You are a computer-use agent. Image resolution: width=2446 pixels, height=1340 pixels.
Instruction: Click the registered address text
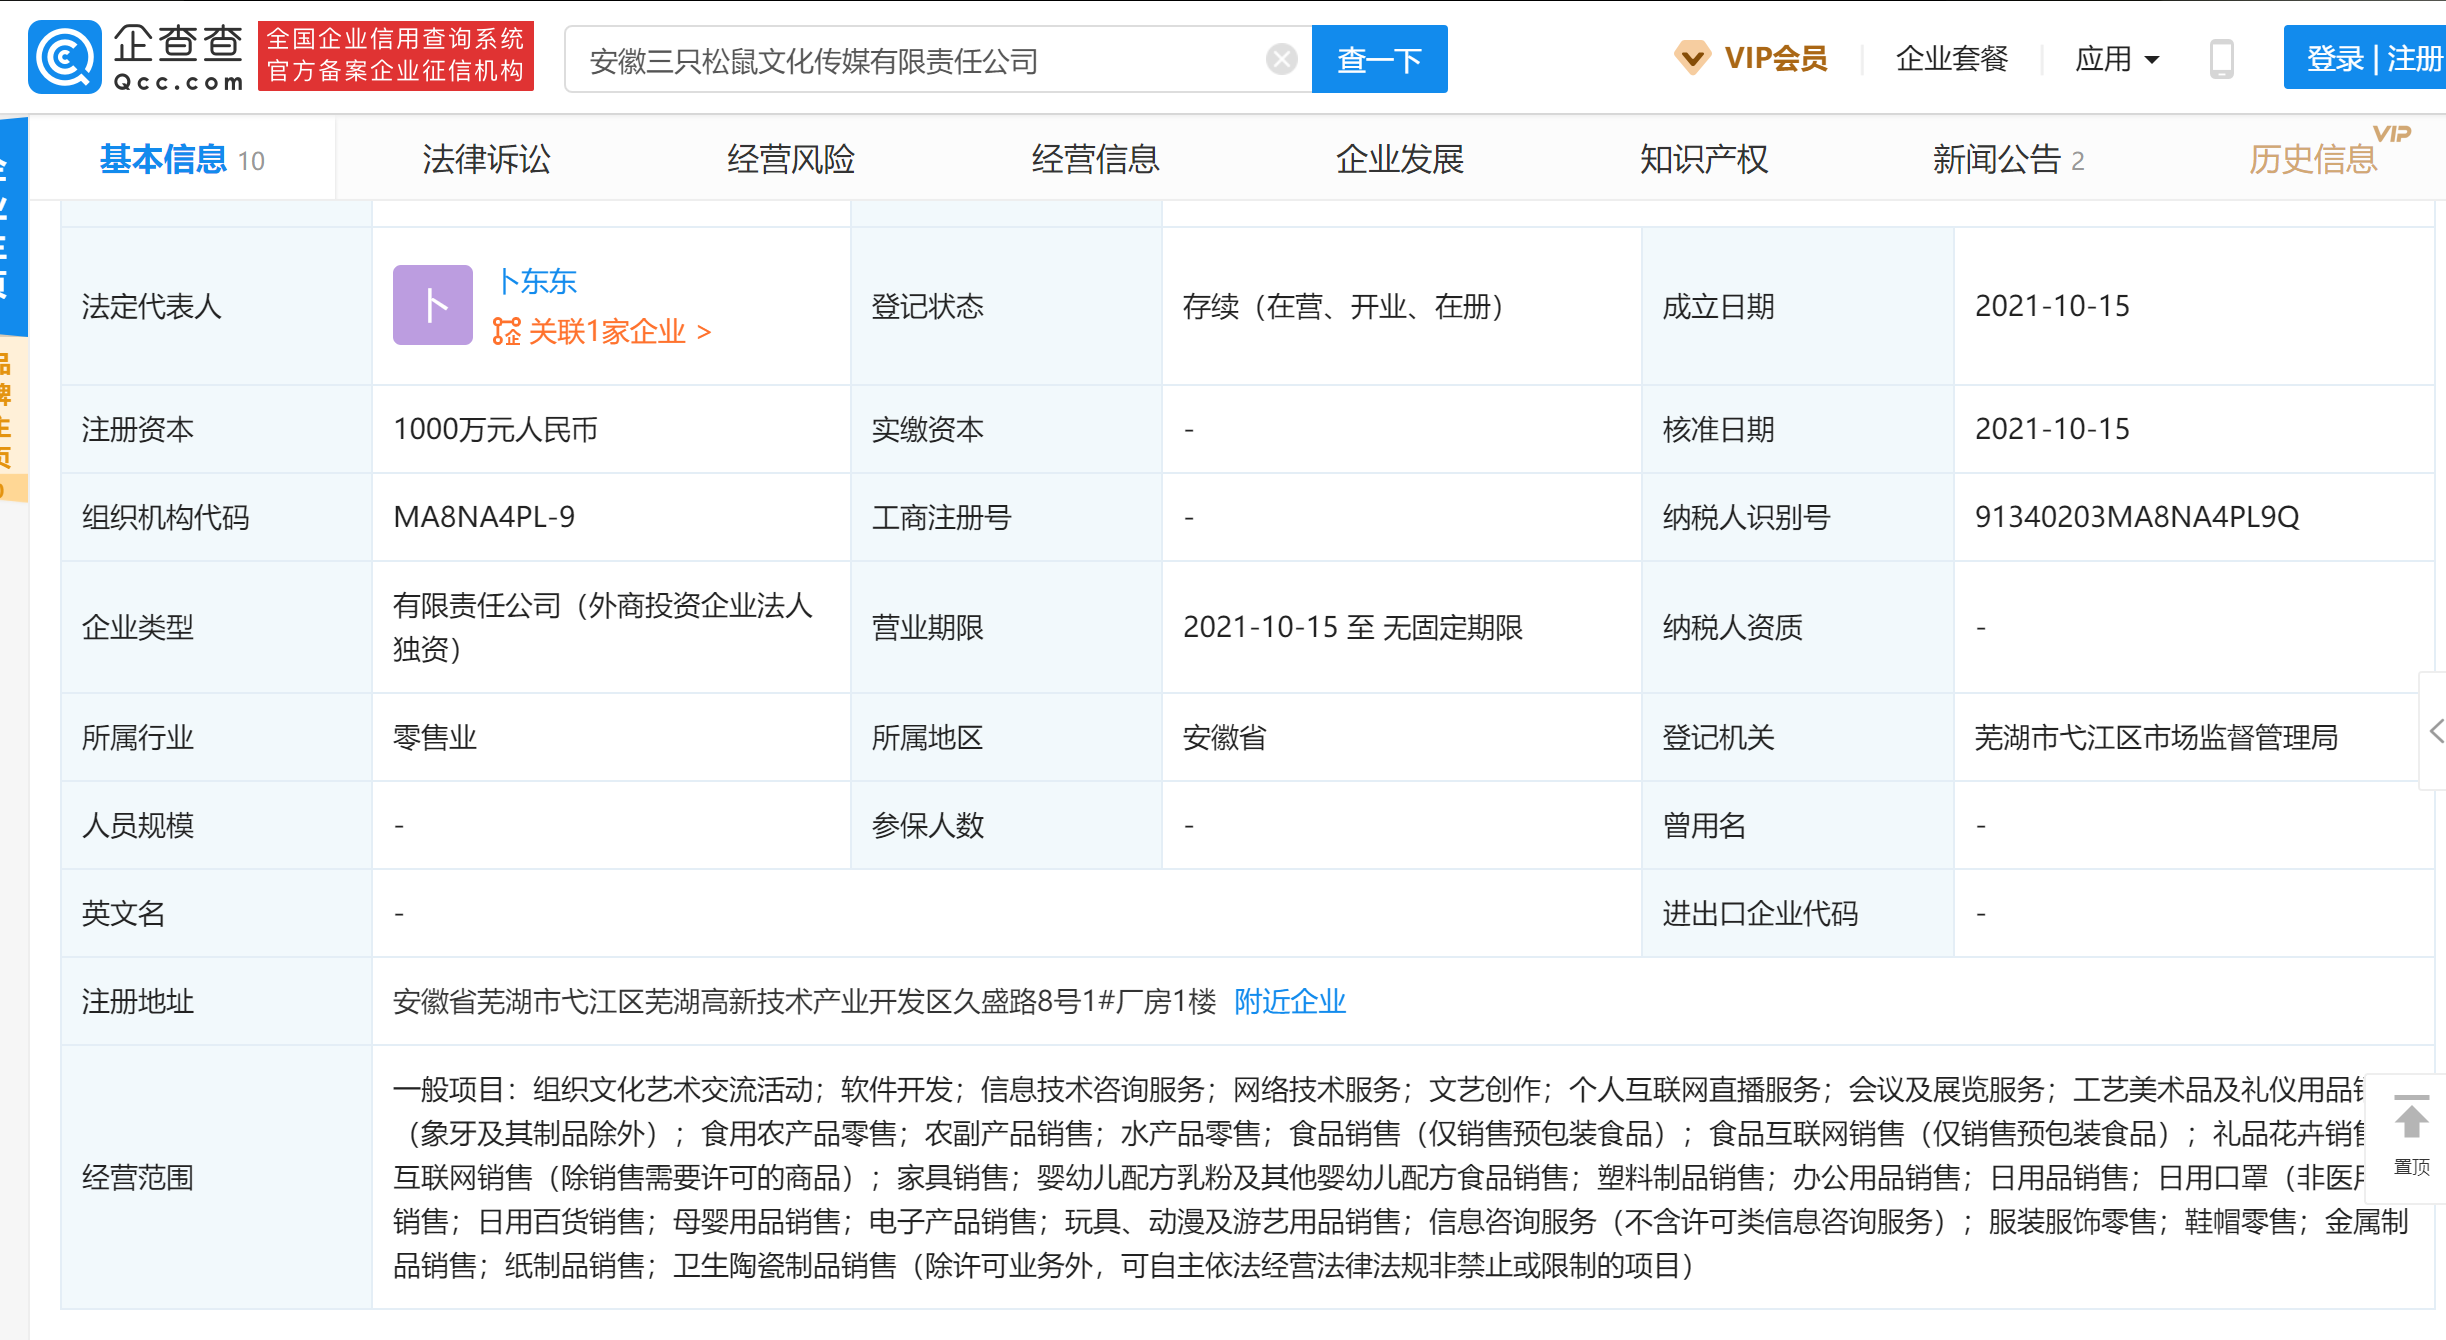(x=804, y=1001)
